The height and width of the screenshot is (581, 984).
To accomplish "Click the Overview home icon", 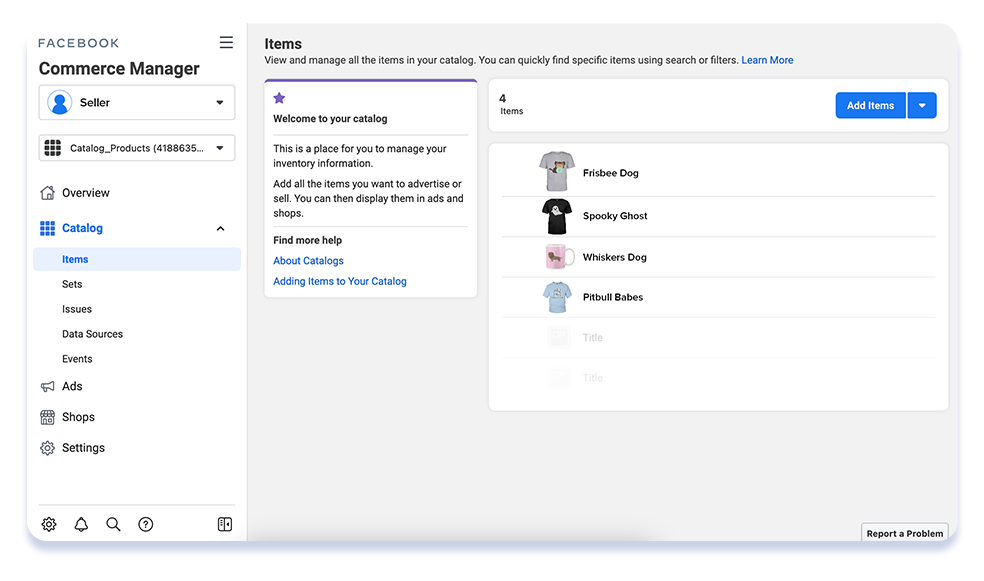I will pos(47,193).
